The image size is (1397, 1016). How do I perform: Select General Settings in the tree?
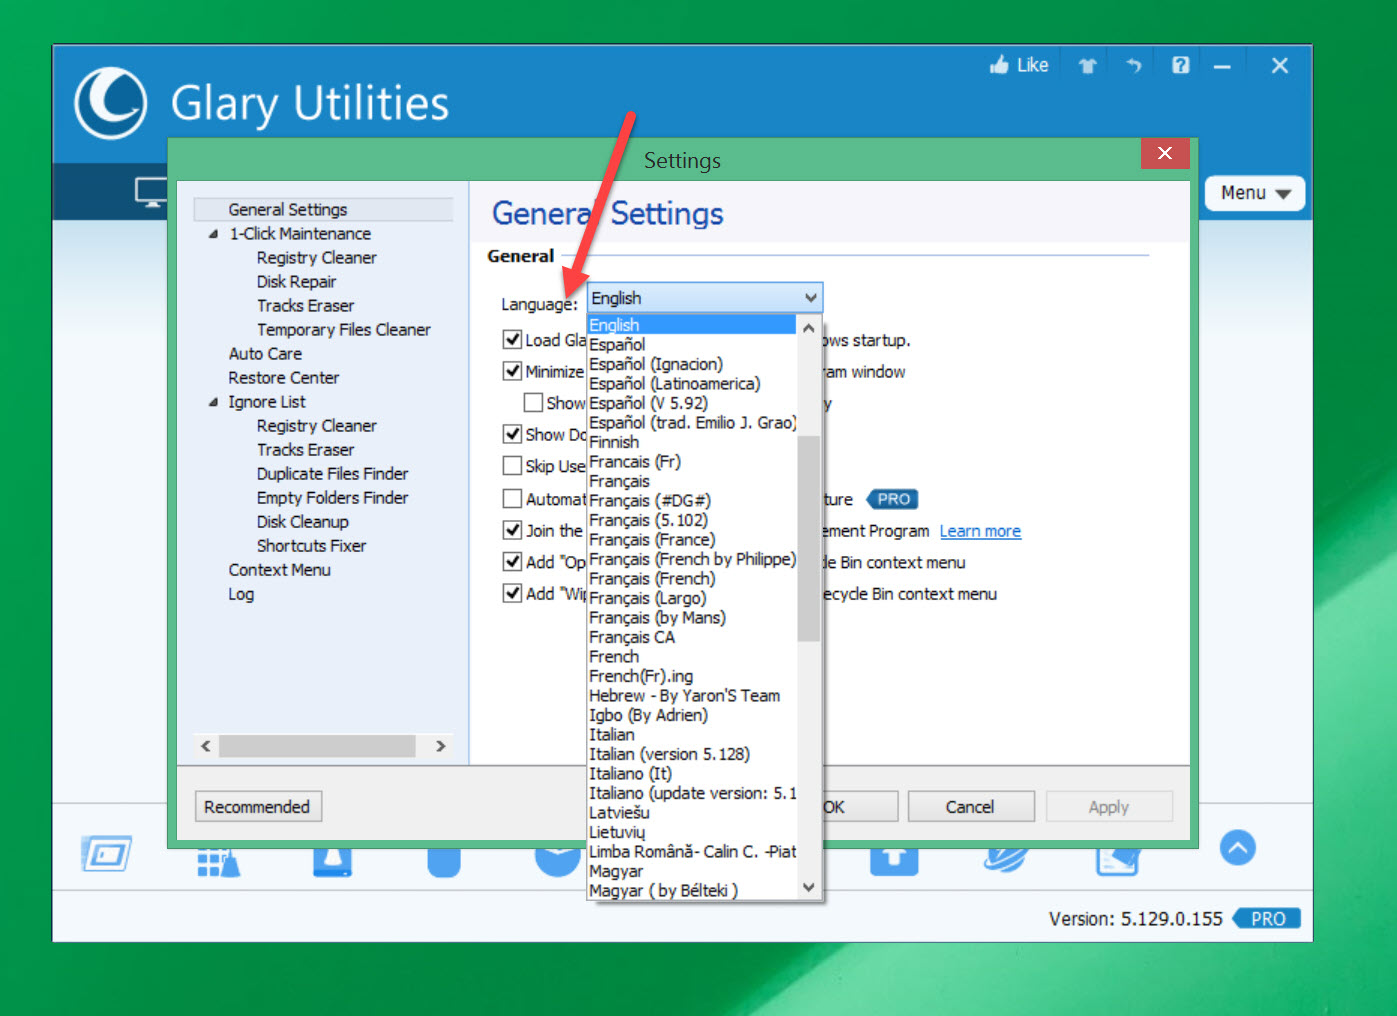(x=288, y=210)
